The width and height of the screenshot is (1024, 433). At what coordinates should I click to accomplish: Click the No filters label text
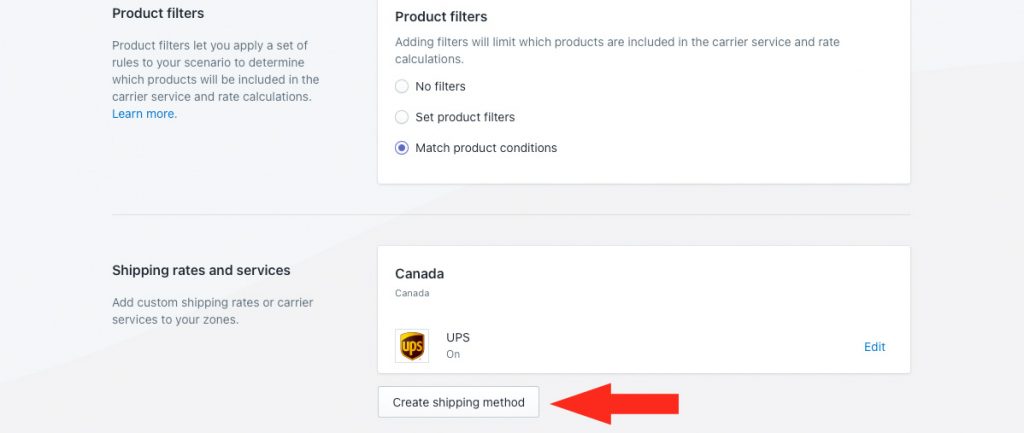click(x=440, y=86)
